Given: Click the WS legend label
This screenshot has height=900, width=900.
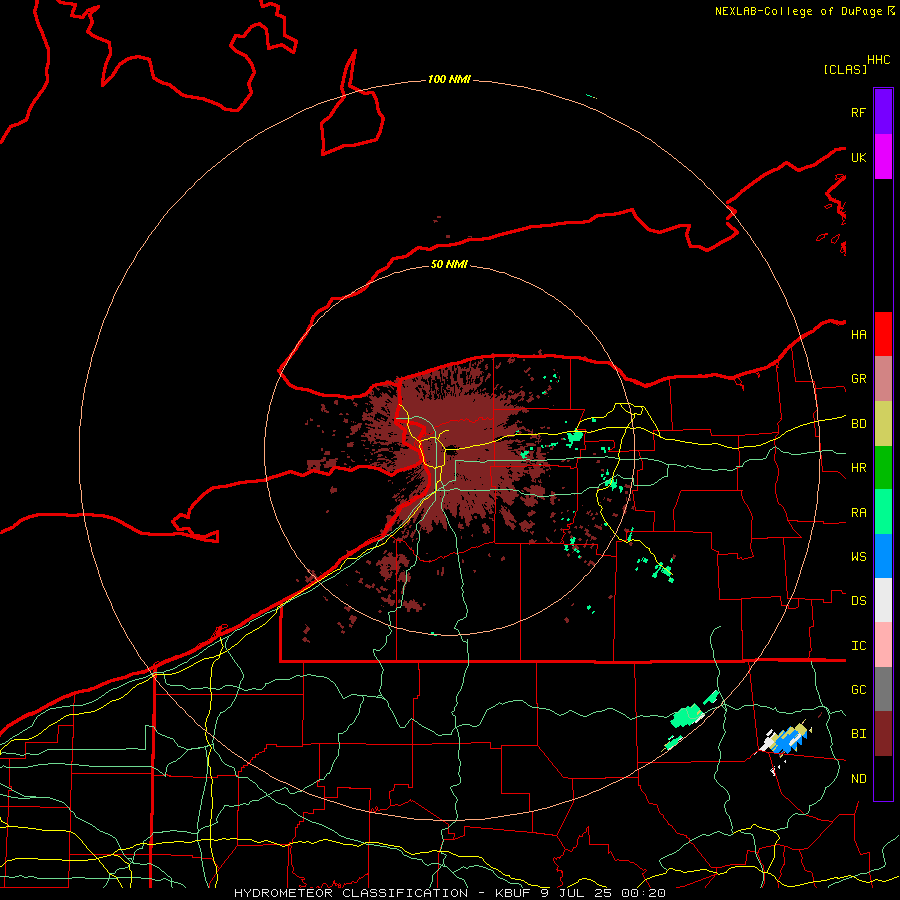Looking at the screenshot, I should [858, 557].
